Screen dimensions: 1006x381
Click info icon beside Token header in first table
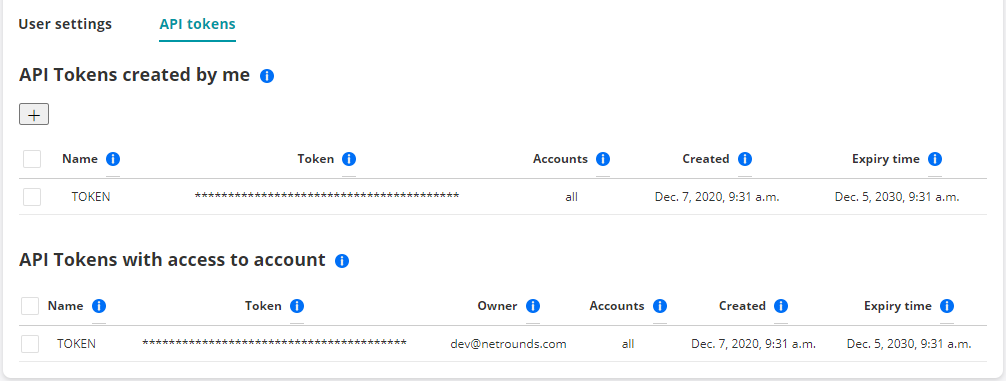pos(349,159)
